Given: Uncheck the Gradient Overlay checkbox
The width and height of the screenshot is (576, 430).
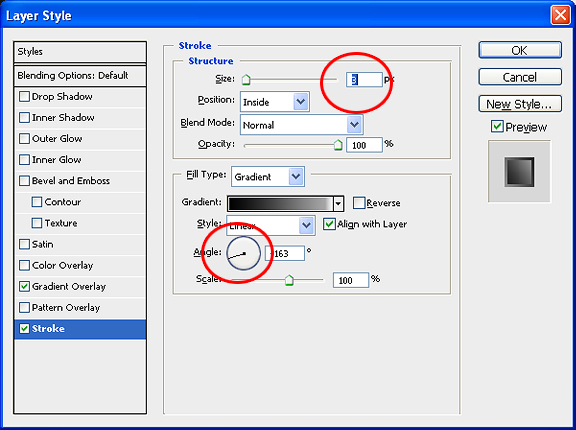Looking at the screenshot, I should (x=24, y=286).
